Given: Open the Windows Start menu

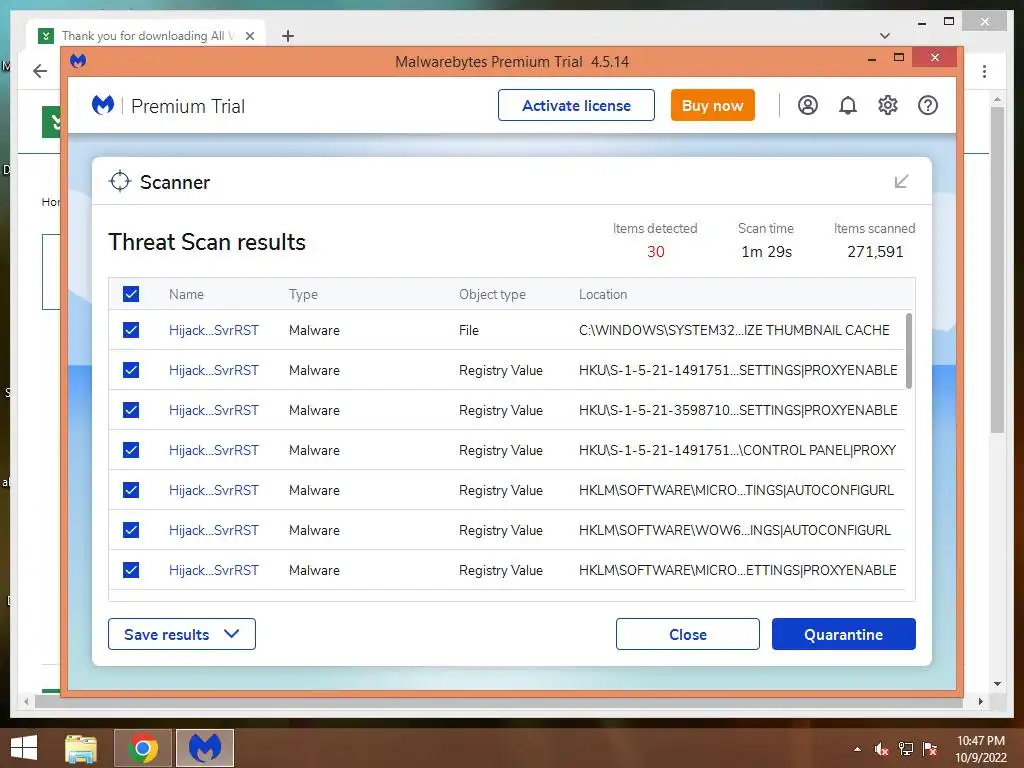Looking at the screenshot, I should click(24, 748).
